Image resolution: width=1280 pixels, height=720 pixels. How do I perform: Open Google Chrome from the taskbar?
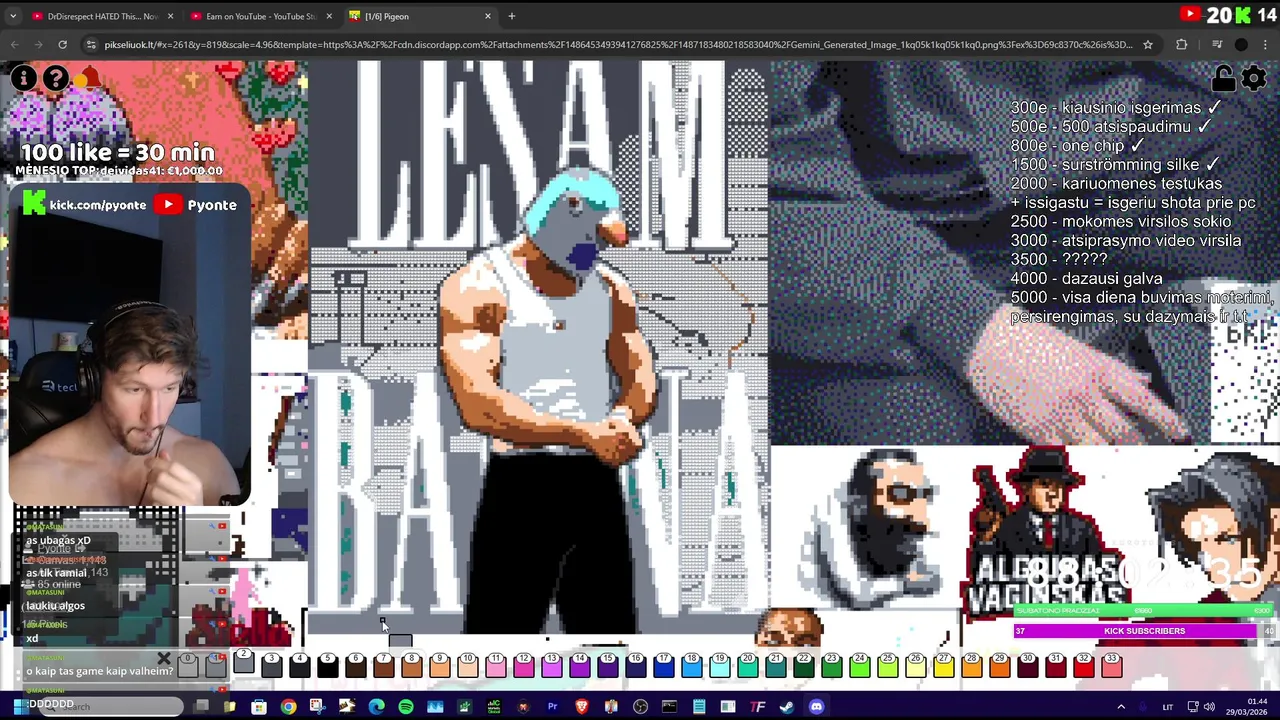point(288,707)
